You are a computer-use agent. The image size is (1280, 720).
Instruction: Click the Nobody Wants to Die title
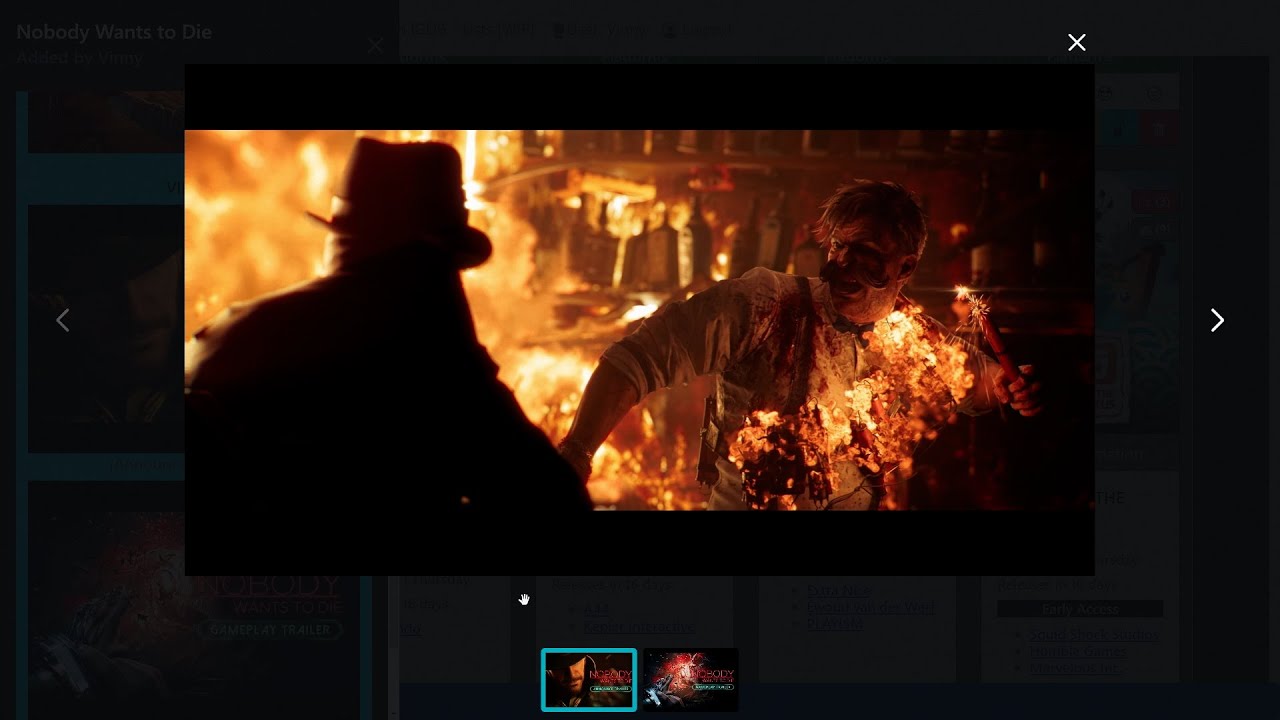[114, 32]
